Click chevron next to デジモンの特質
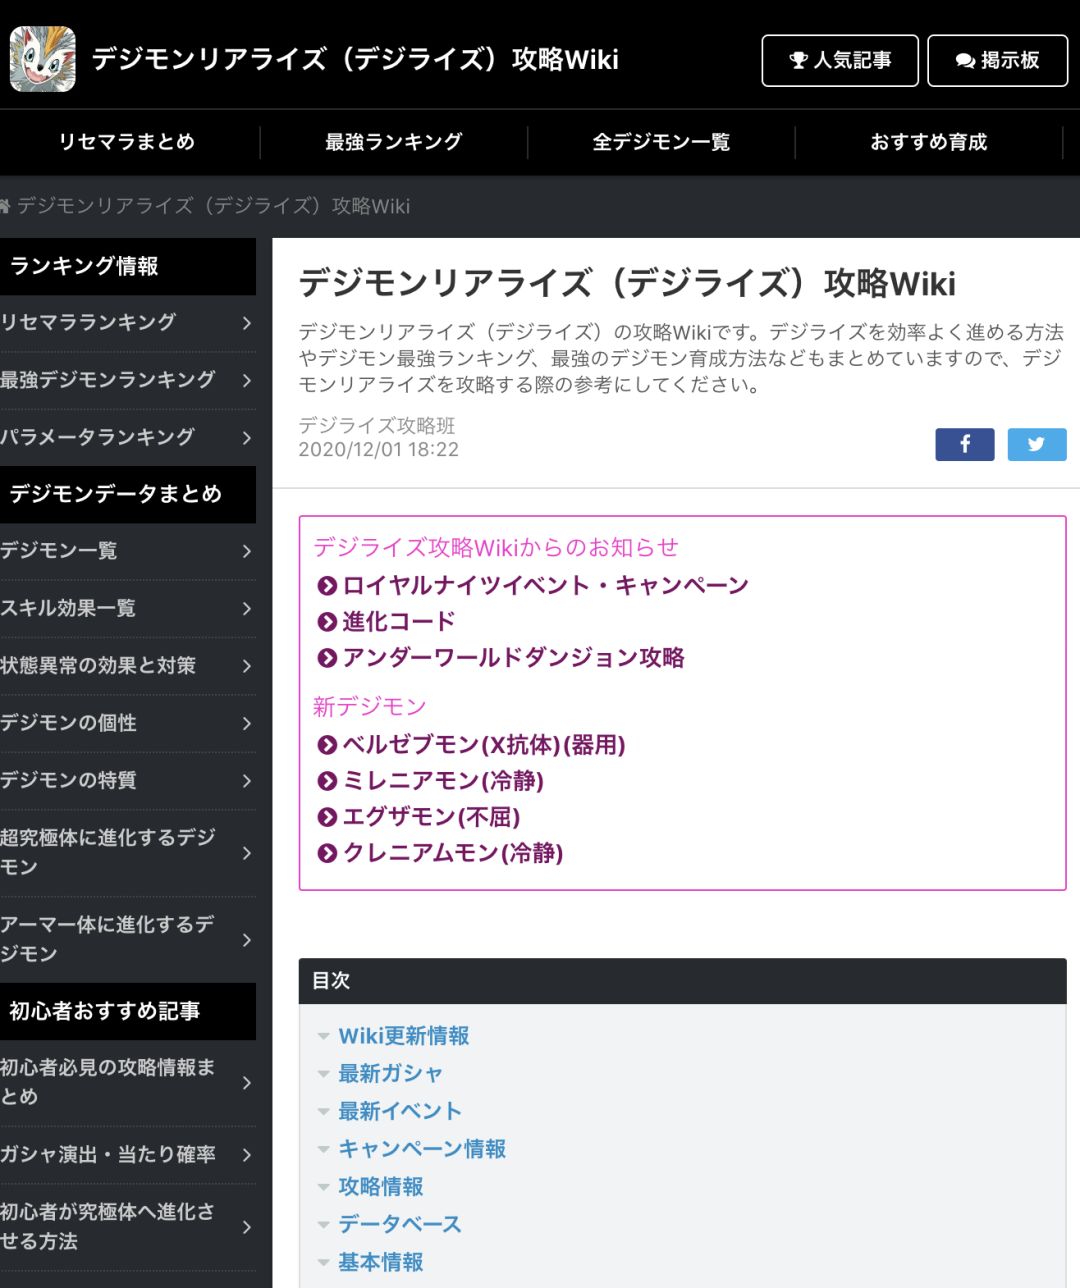This screenshot has height=1288, width=1080. tap(246, 781)
